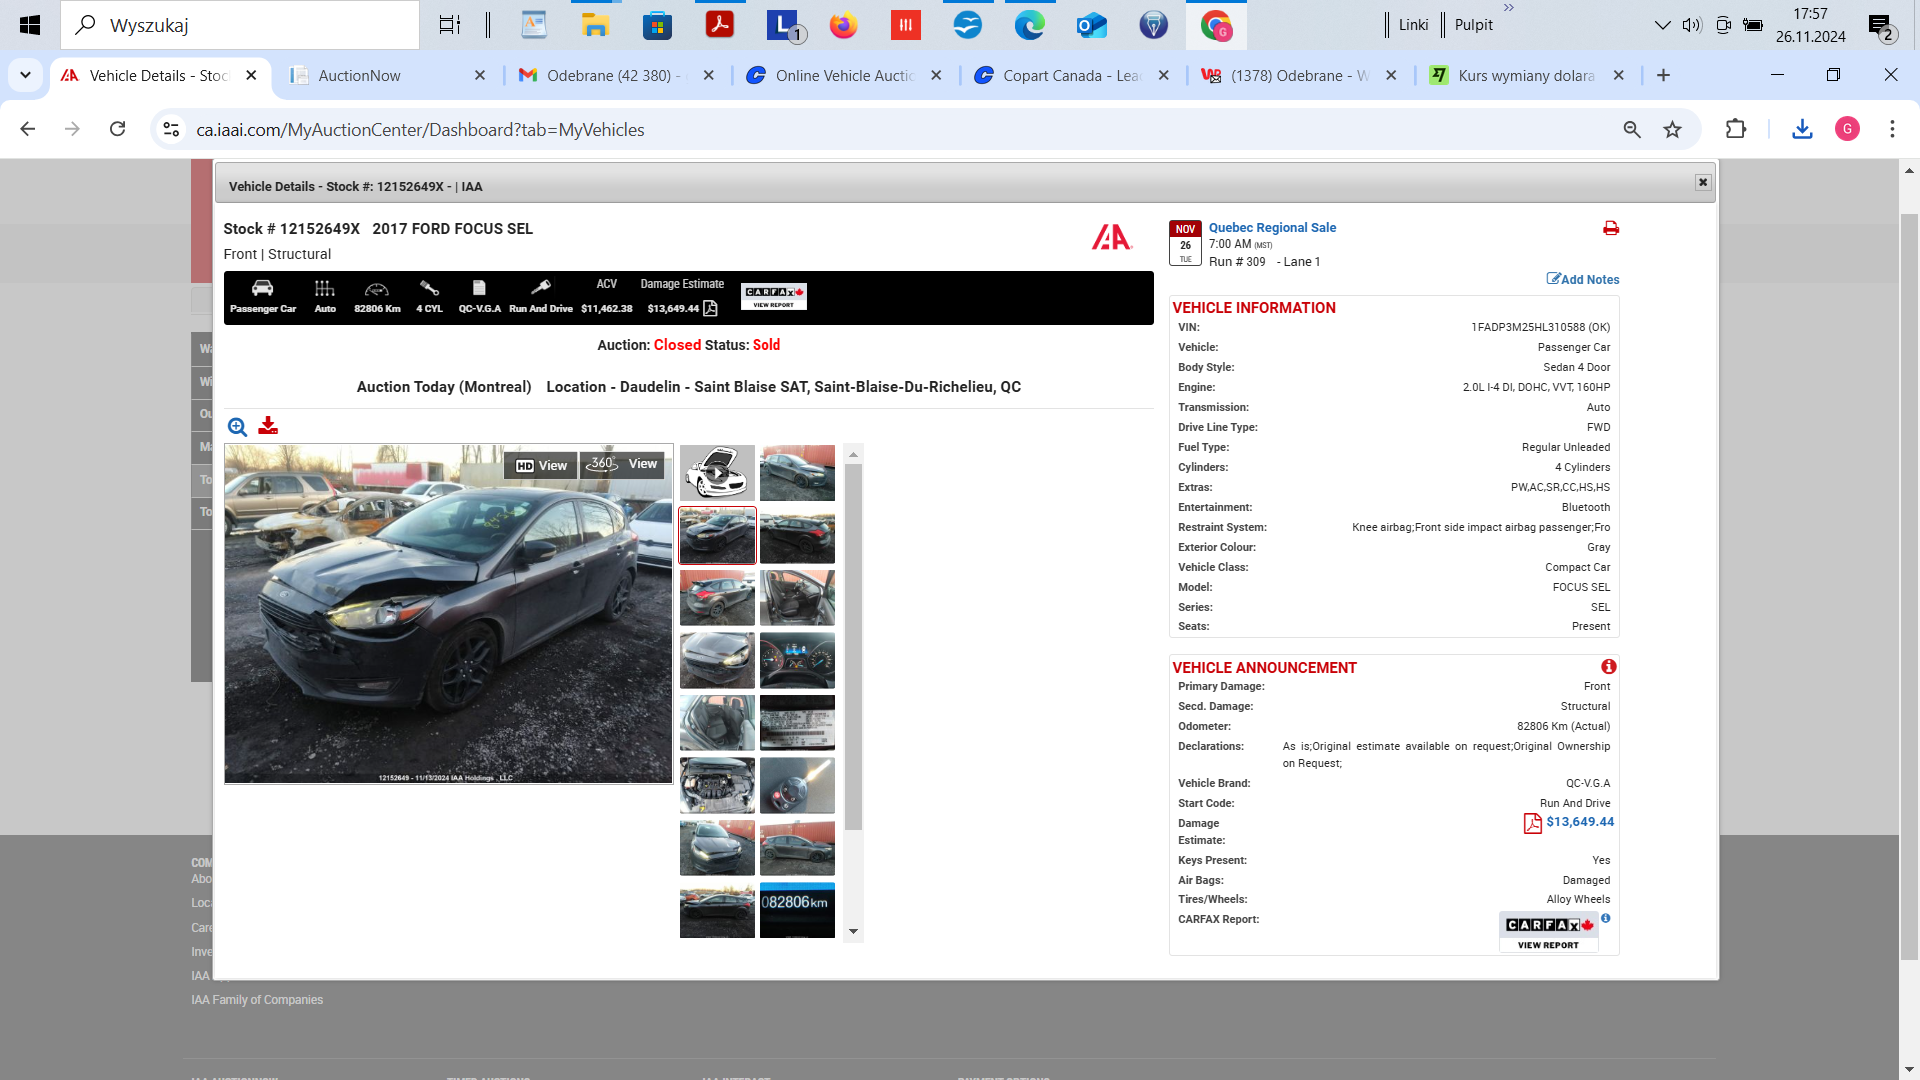Switch to Online Vehicle Auction tab
Image resolution: width=1920 pixels, height=1080 pixels.
(x=843, y=75)
